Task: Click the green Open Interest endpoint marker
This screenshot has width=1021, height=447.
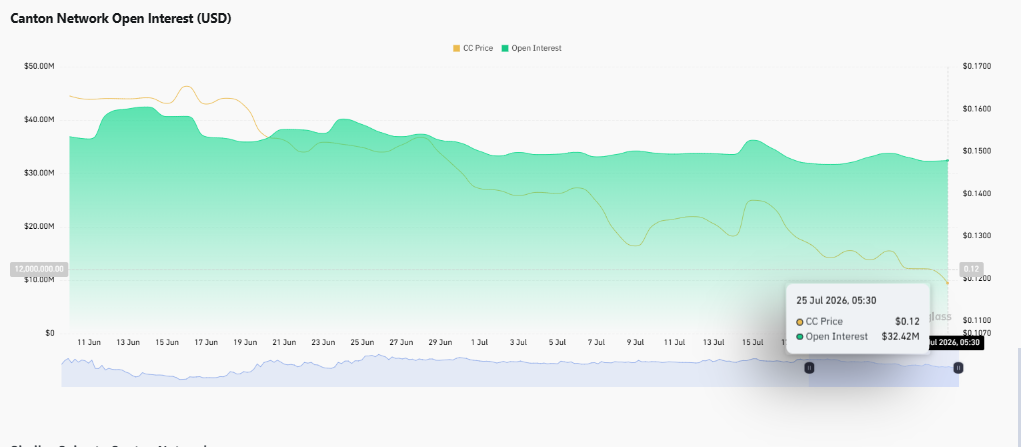Action: (947, 160)
